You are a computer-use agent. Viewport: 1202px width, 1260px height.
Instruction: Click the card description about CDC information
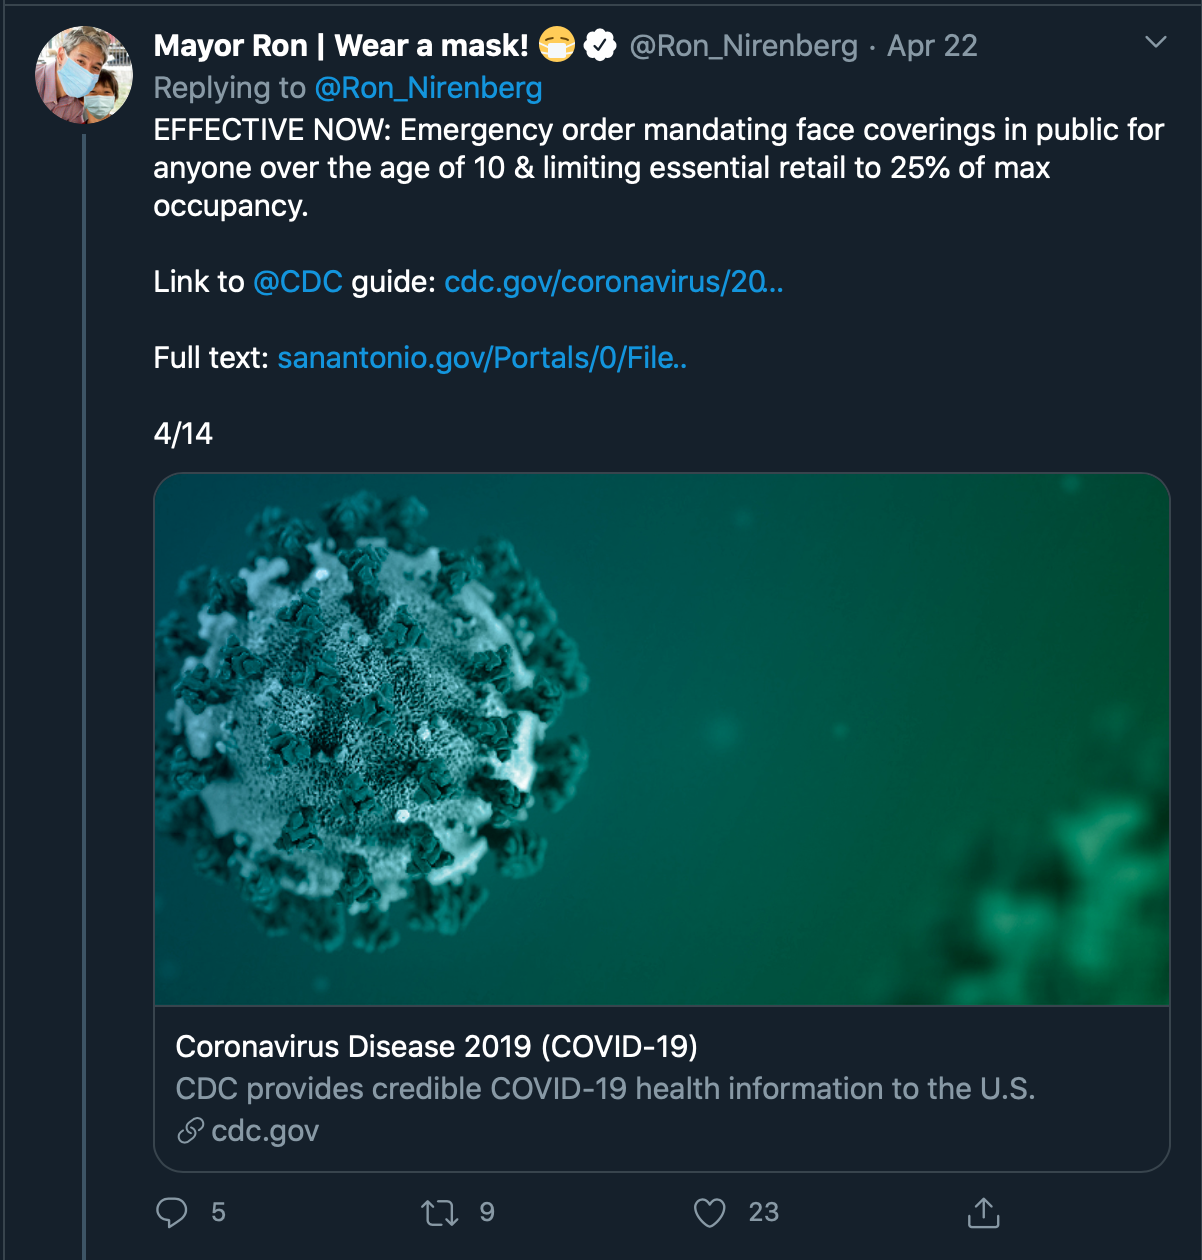[x=605, y=1088]
